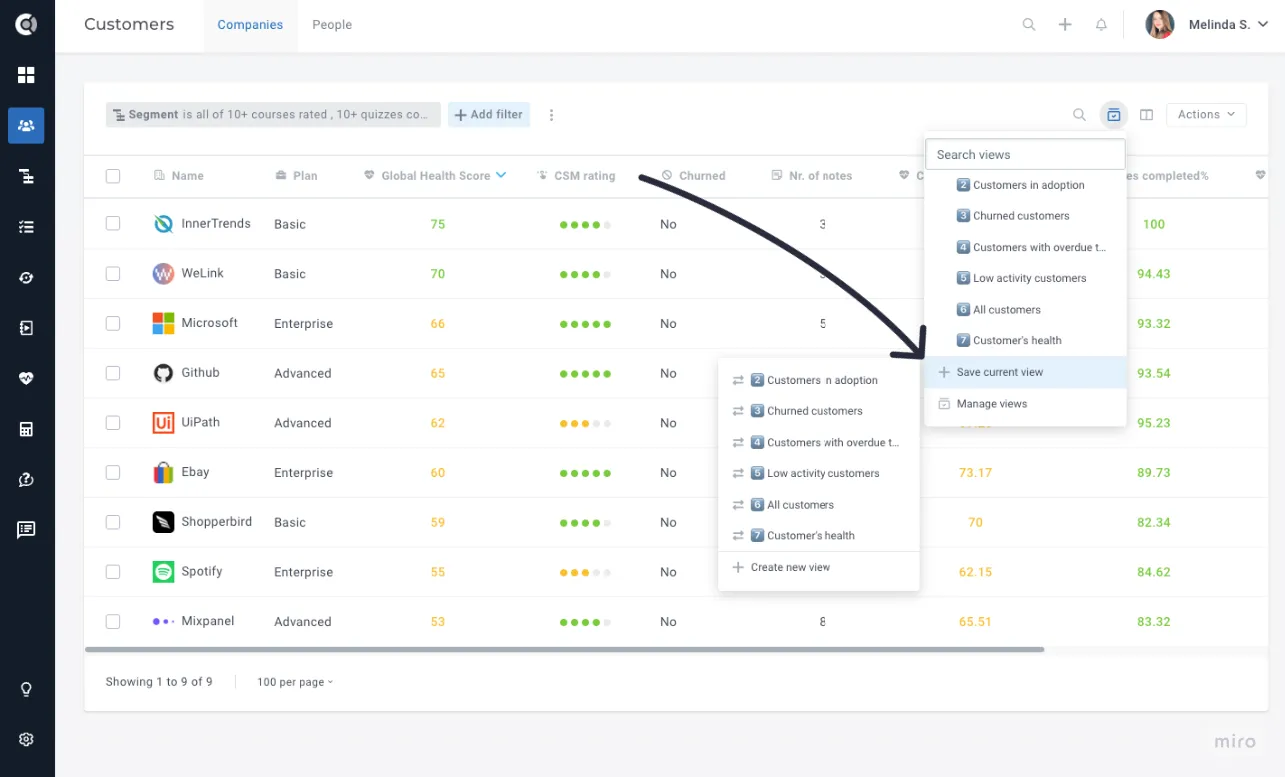This screenshot has height=777, width=1285.
Task: Select Churned customers in the search views list
Action: click(1026, 216)
